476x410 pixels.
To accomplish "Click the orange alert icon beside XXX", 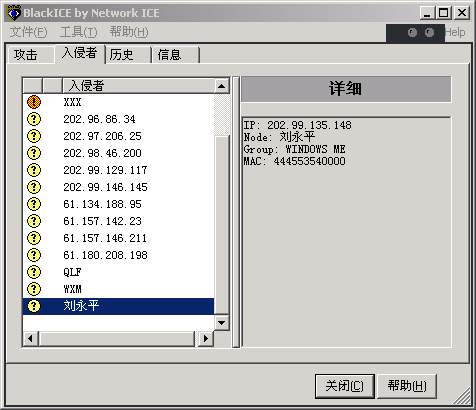I will (34, 102).
